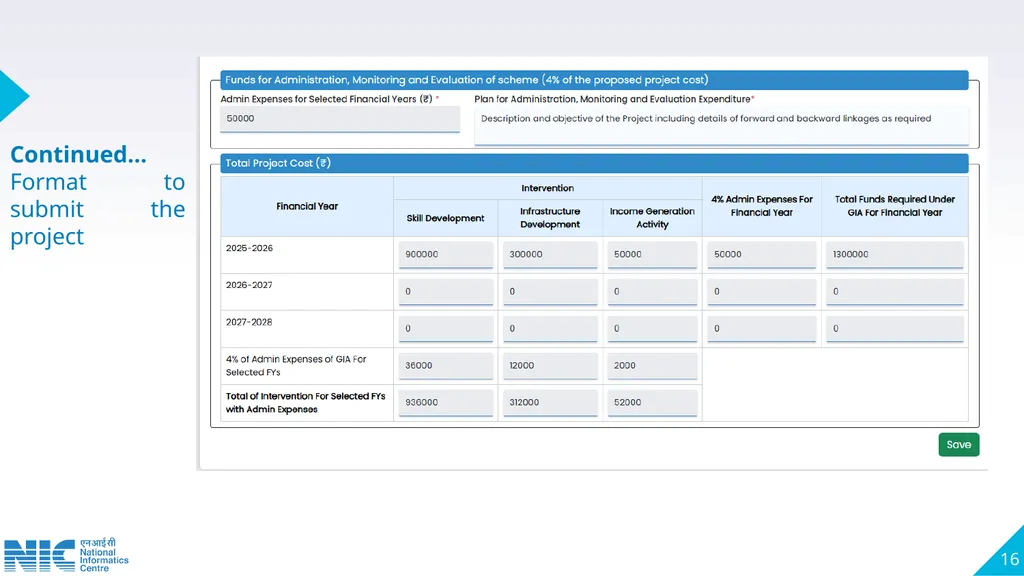Screen dimensions: 1024x576
Task: Click the 4% of Admin Expenses of GIA row label
Action: (x=296, y=366)
